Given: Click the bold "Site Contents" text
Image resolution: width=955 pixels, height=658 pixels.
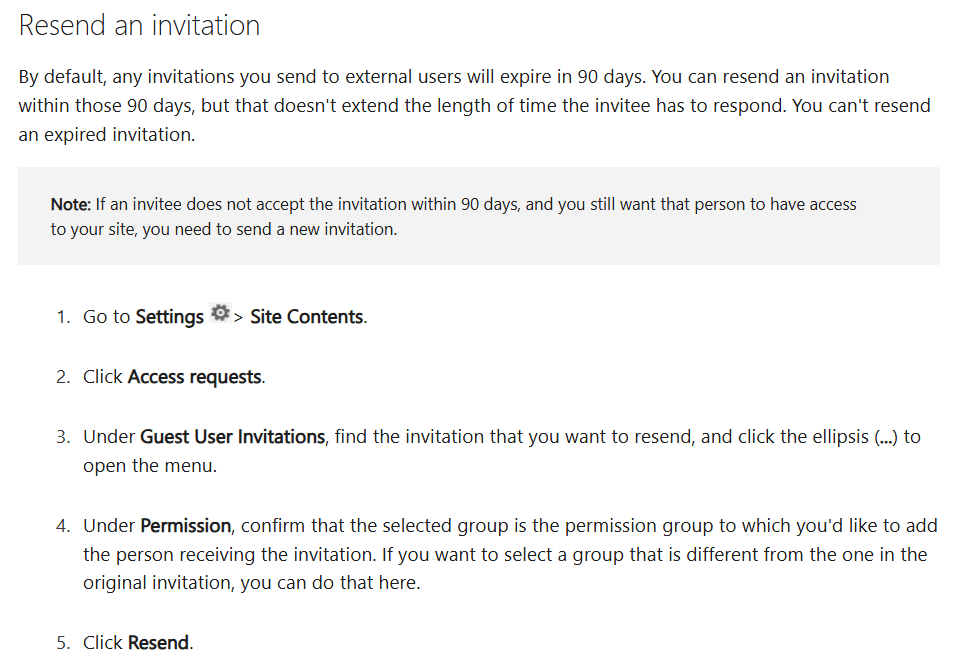Looking at the screenshot, I should pos(307,317).
